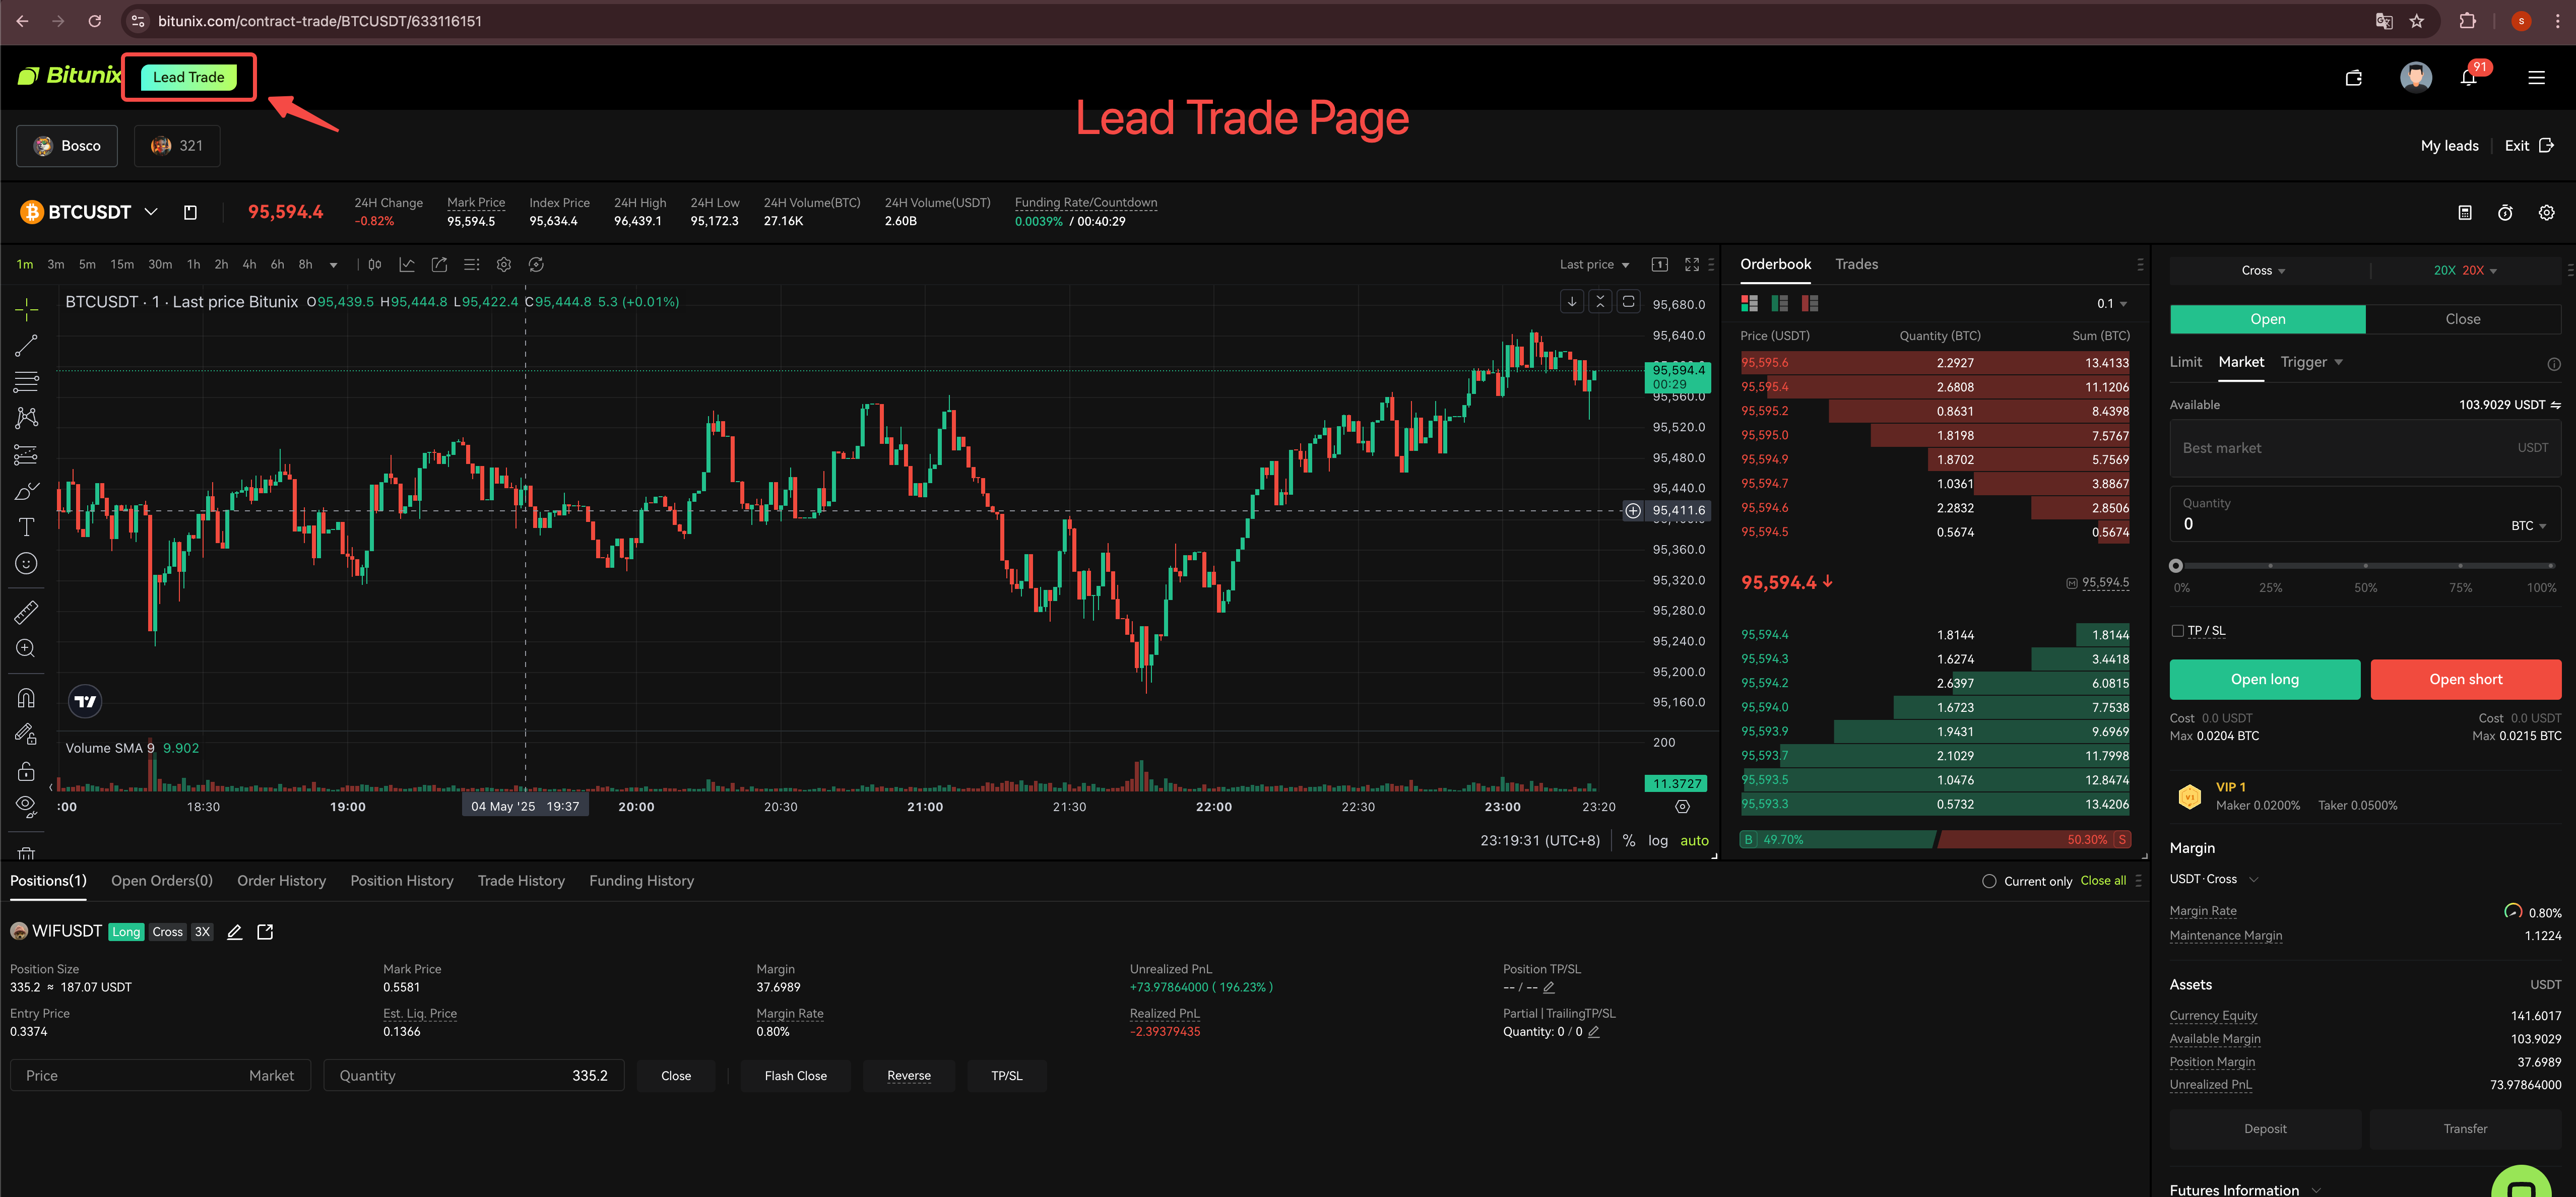This screenshot has height=1197, width=2576.
Task: Click fullscreen chart icon
Action: click(x=1692, y=264)
